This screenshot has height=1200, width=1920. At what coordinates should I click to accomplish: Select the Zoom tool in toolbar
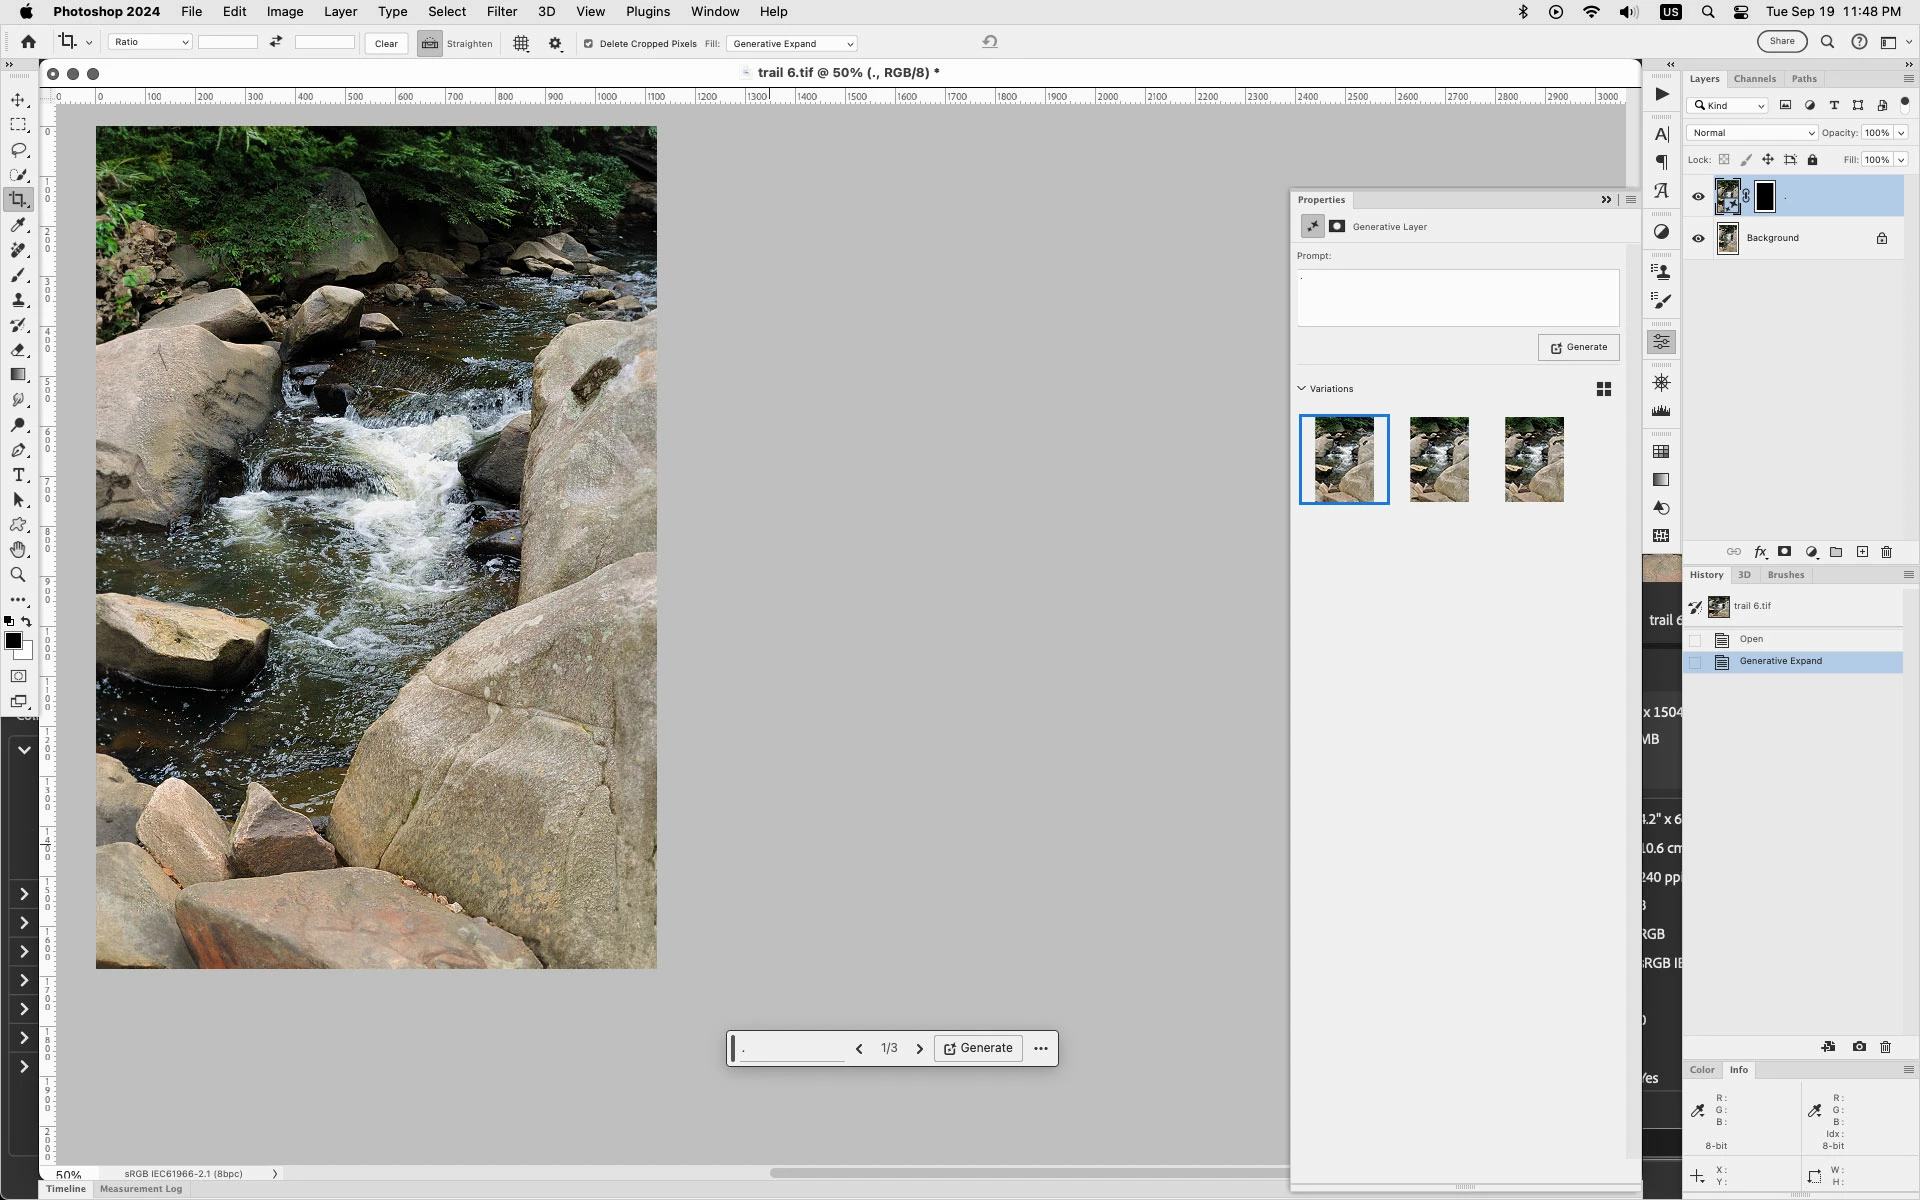click(18, 575)
